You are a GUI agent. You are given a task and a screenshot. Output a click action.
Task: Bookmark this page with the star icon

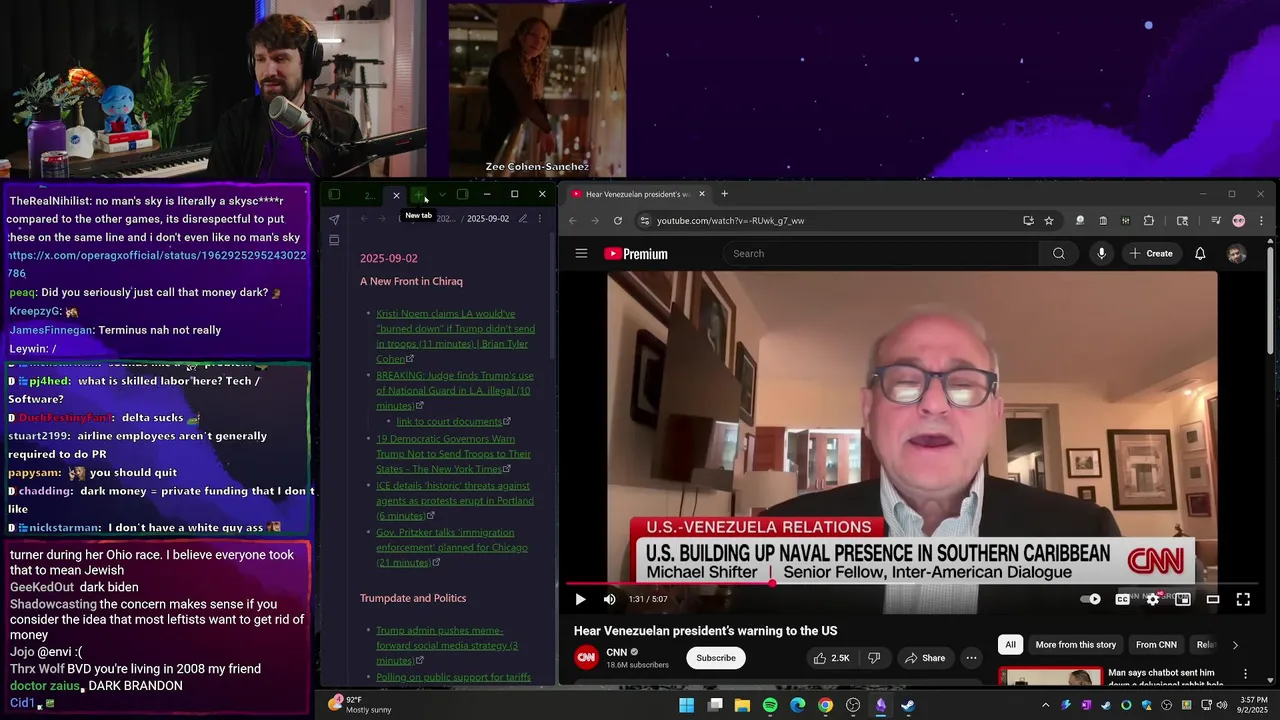[x=1049, y=220]
